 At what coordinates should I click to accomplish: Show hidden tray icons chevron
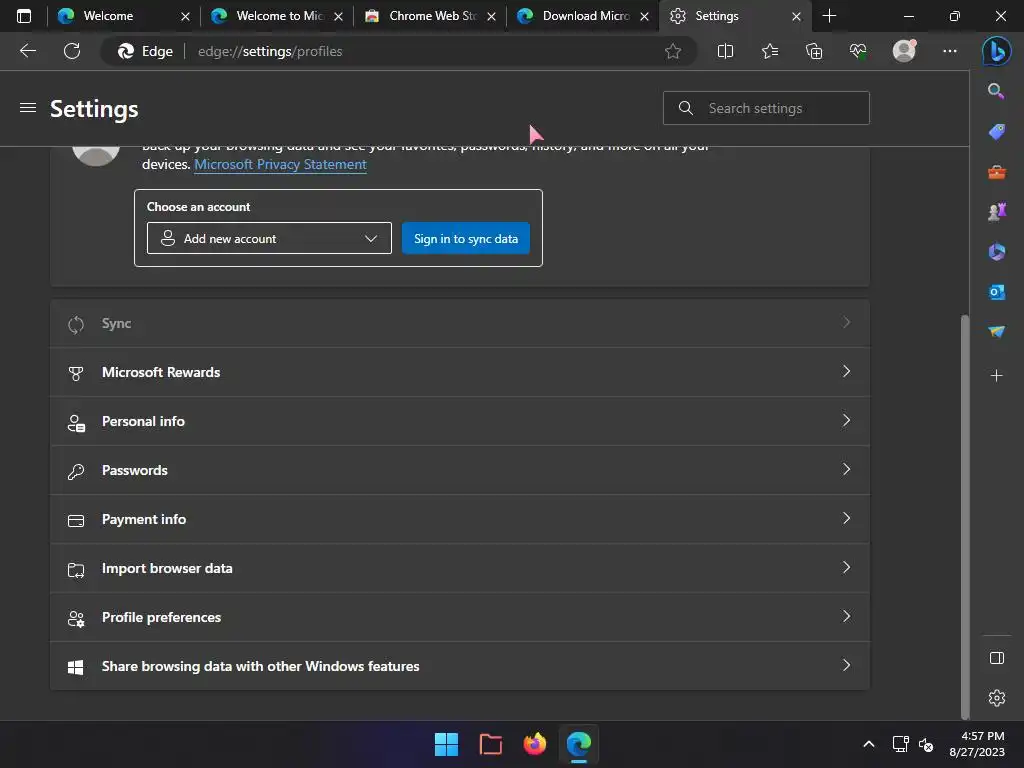tap(869, 744)
